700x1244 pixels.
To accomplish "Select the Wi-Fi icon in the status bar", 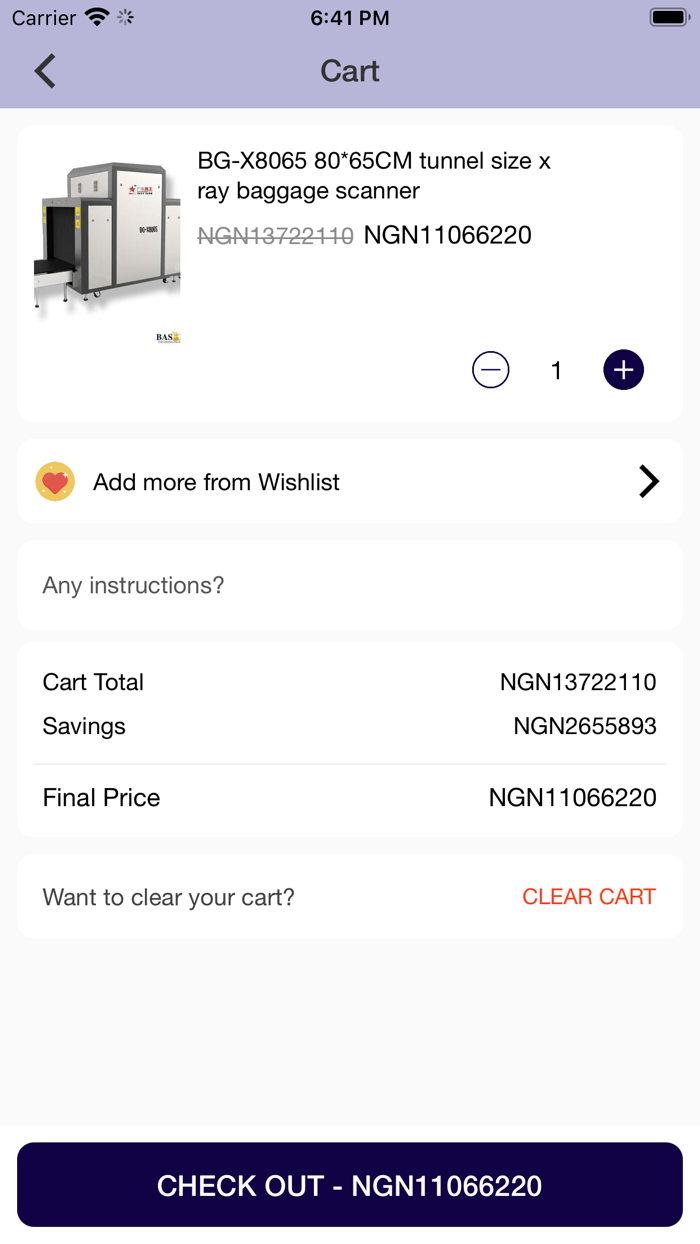I will click(x=95, y=17).
